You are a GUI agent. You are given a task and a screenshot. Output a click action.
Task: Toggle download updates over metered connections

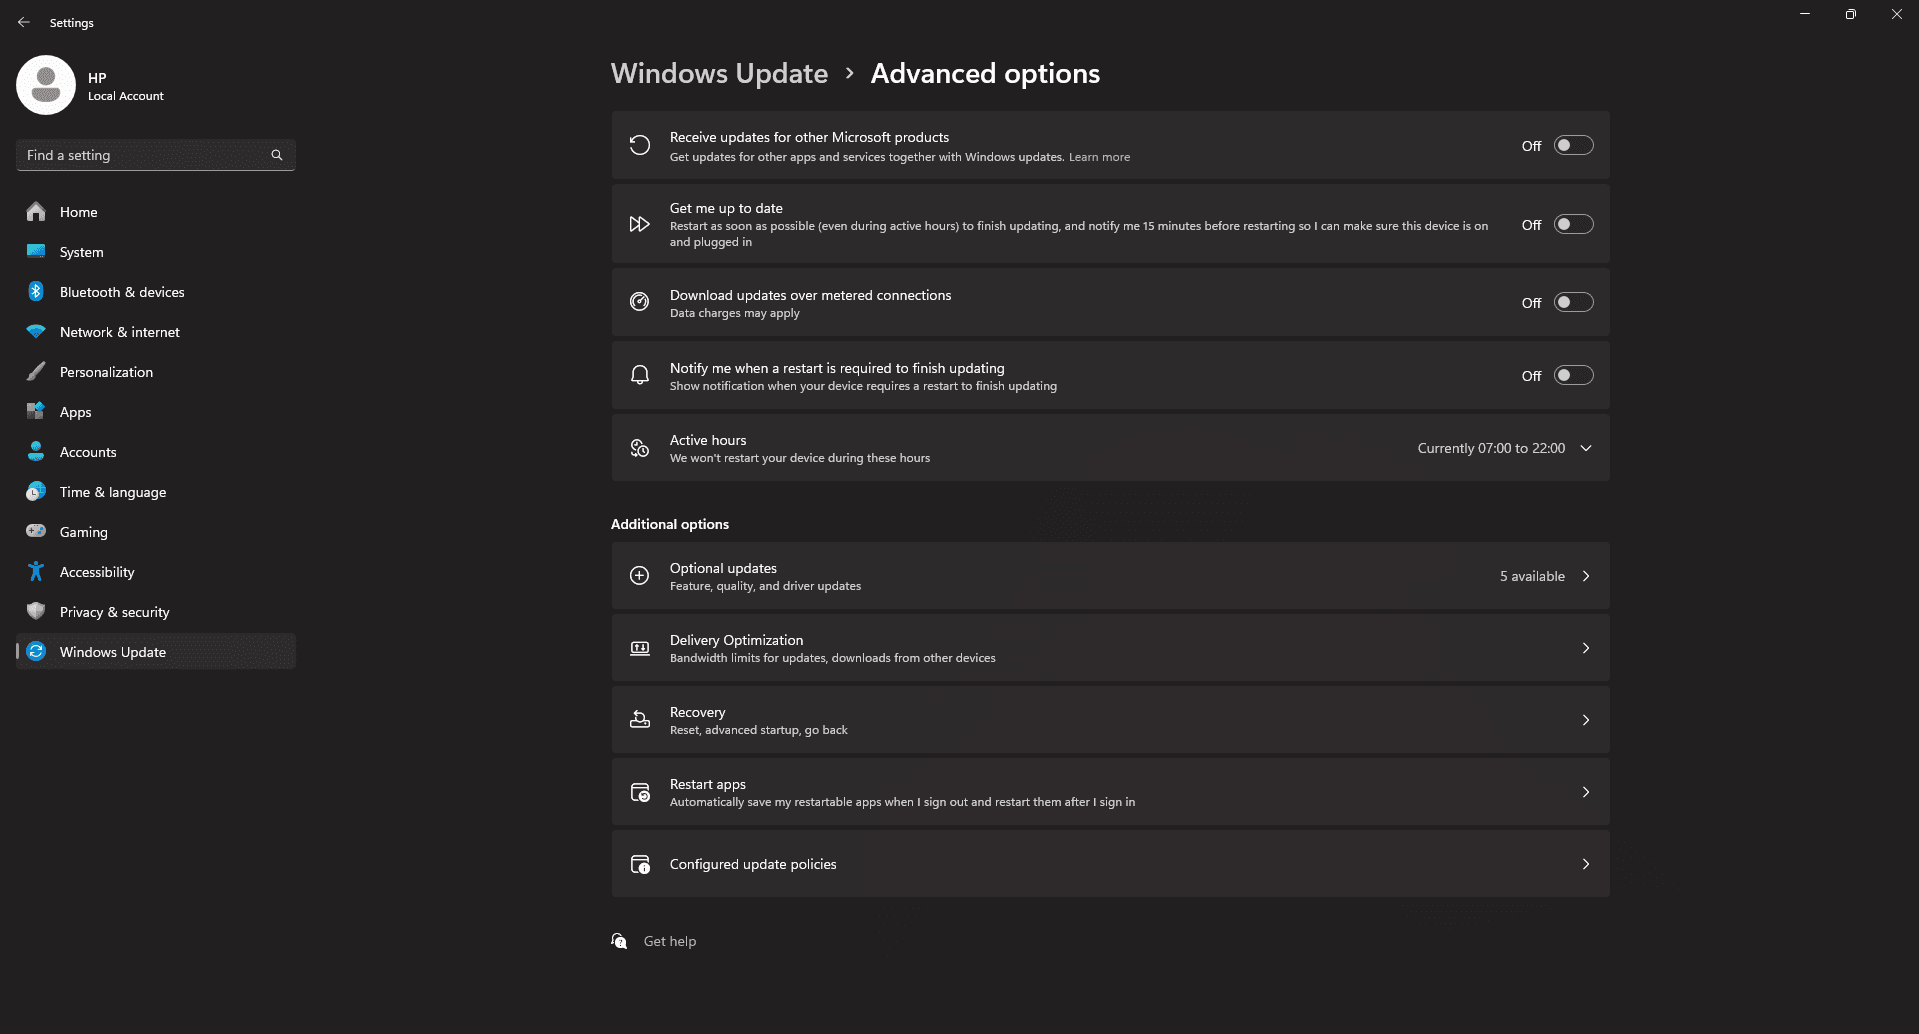coord(1573,303)
